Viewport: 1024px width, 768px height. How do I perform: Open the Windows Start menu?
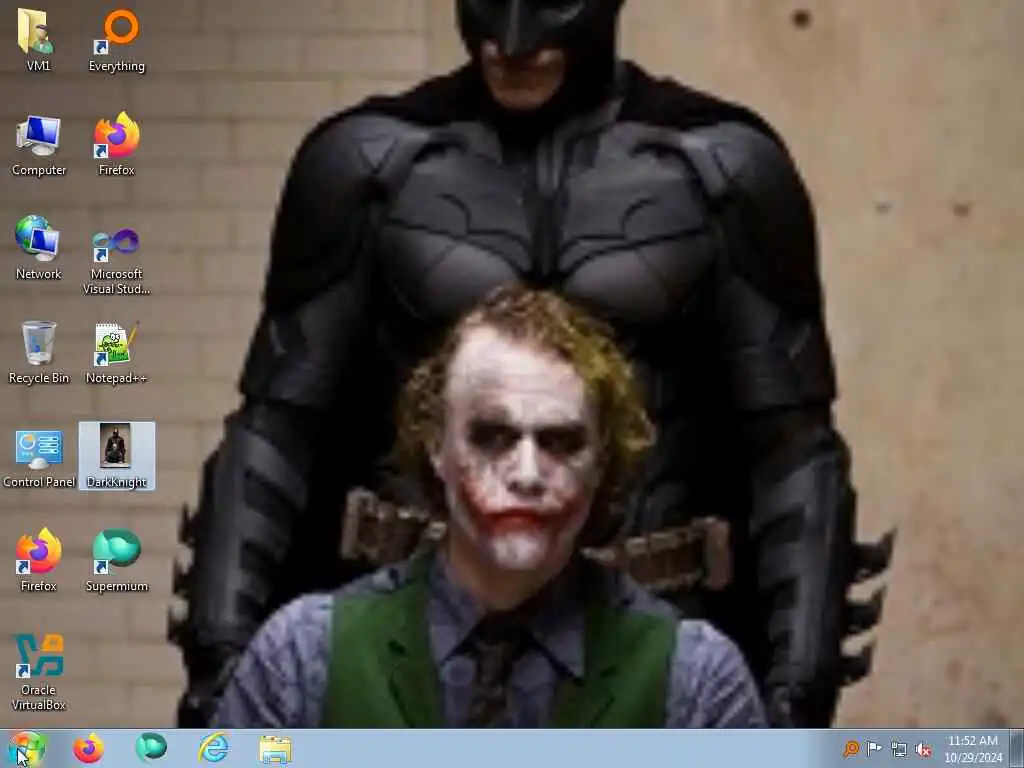tap(26, 748)
